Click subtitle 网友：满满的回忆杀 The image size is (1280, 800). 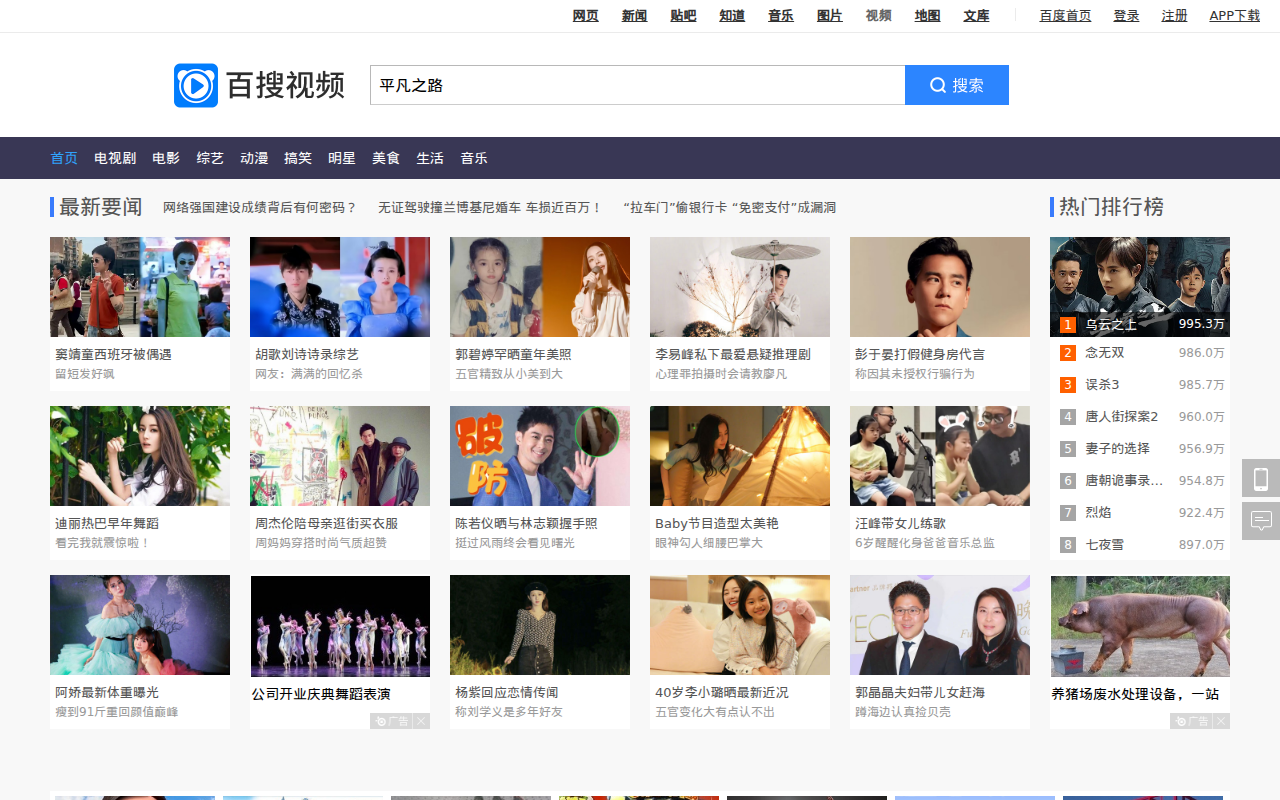[309, 374]
